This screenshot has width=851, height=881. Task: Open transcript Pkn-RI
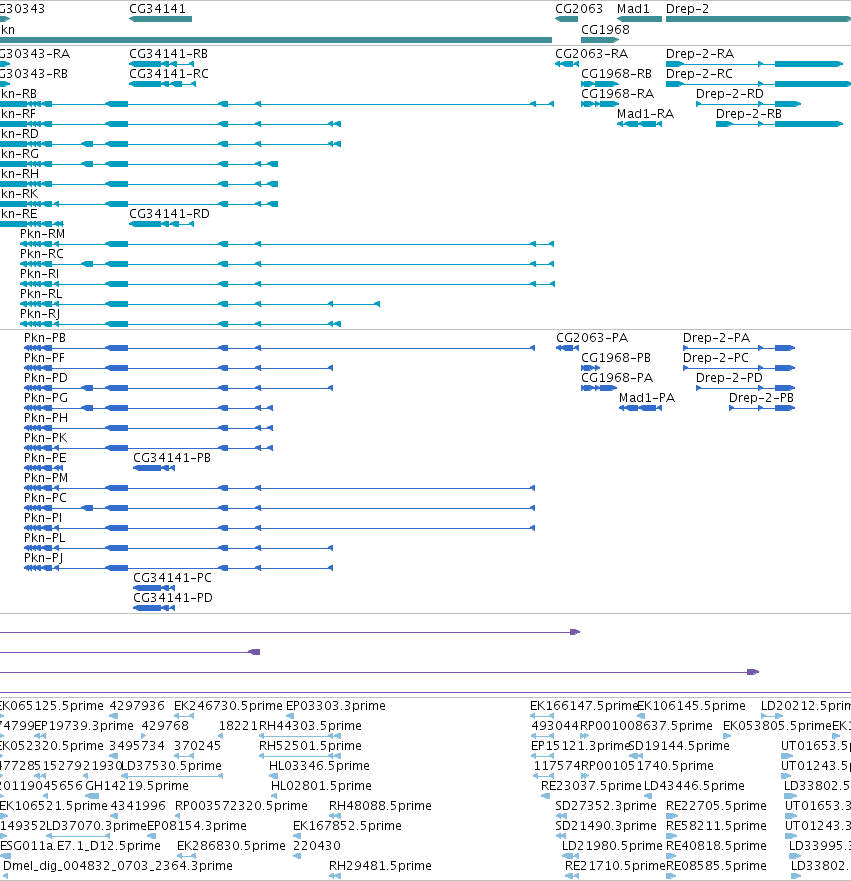pos(40,274)
